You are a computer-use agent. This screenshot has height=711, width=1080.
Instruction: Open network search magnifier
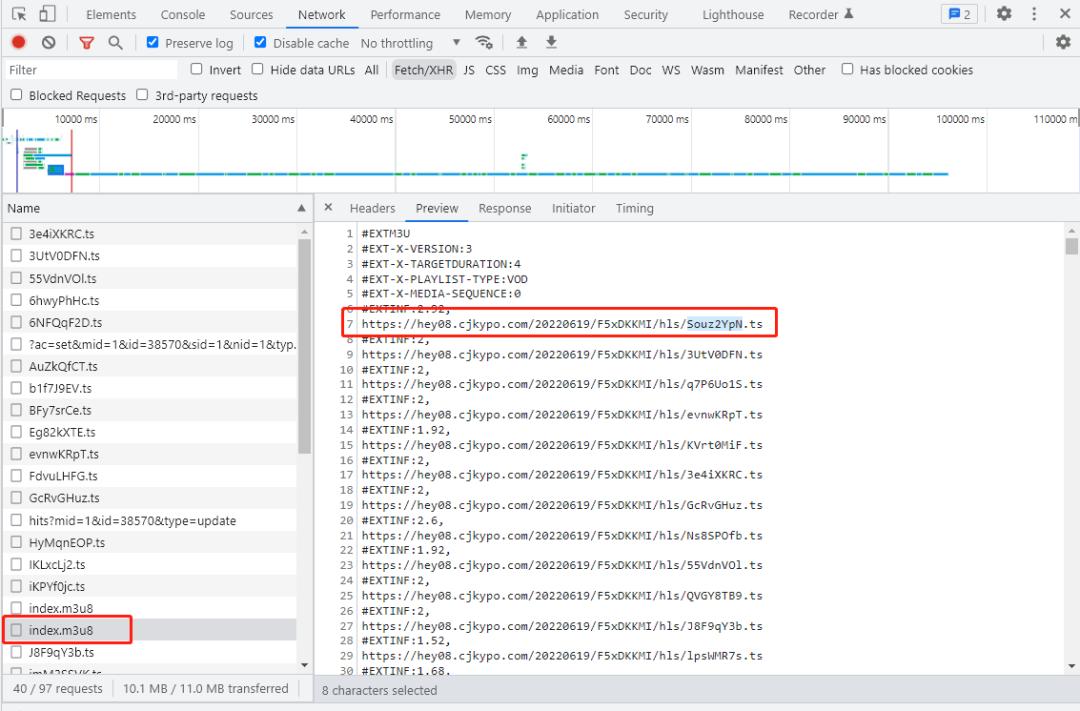pos(115,43)
